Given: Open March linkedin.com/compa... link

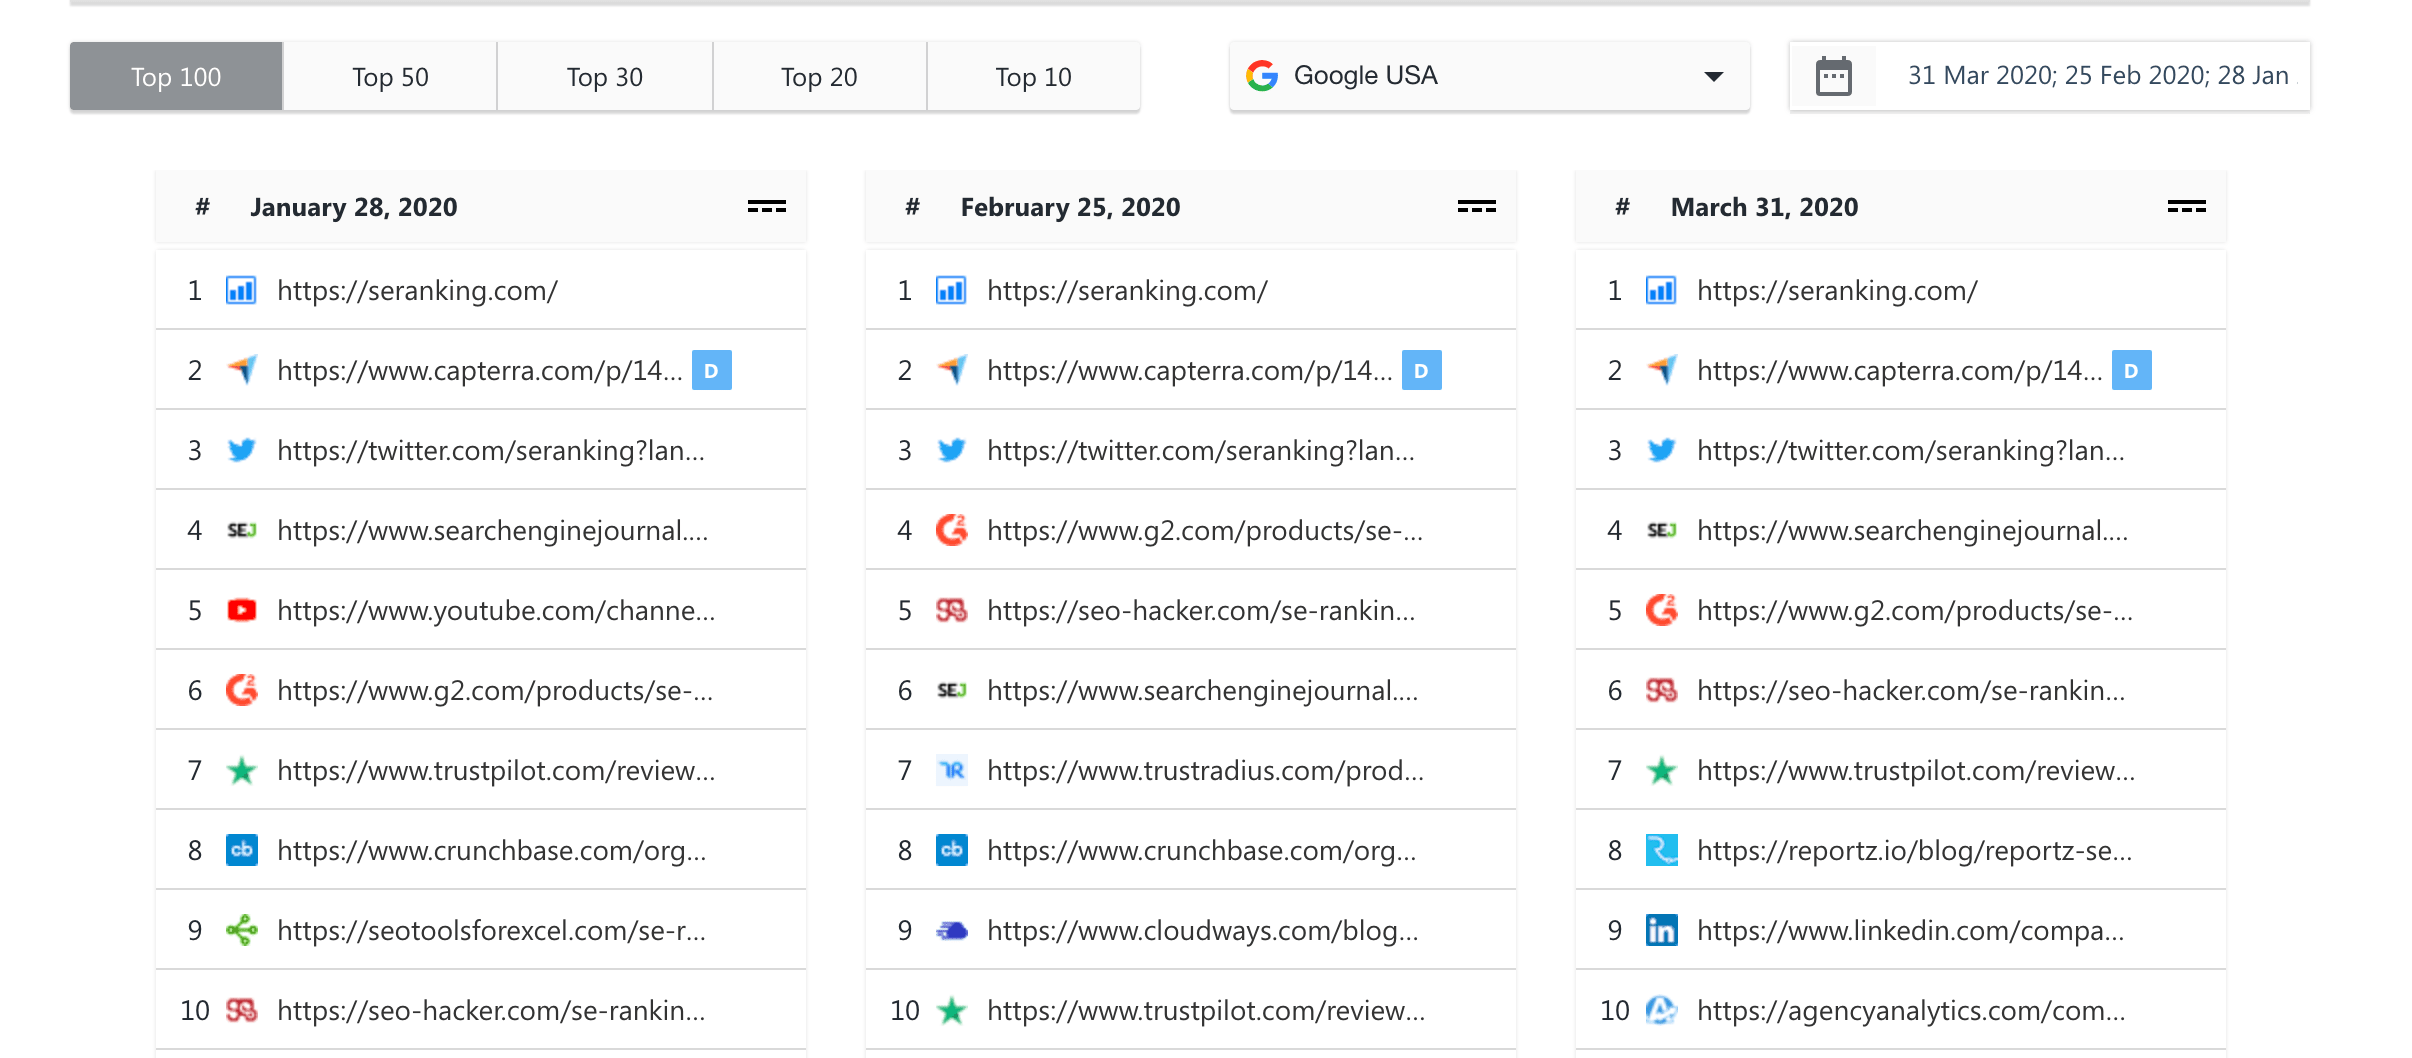Looking at the screenshot, I should pyautogui.click(x=1910, y=930).
